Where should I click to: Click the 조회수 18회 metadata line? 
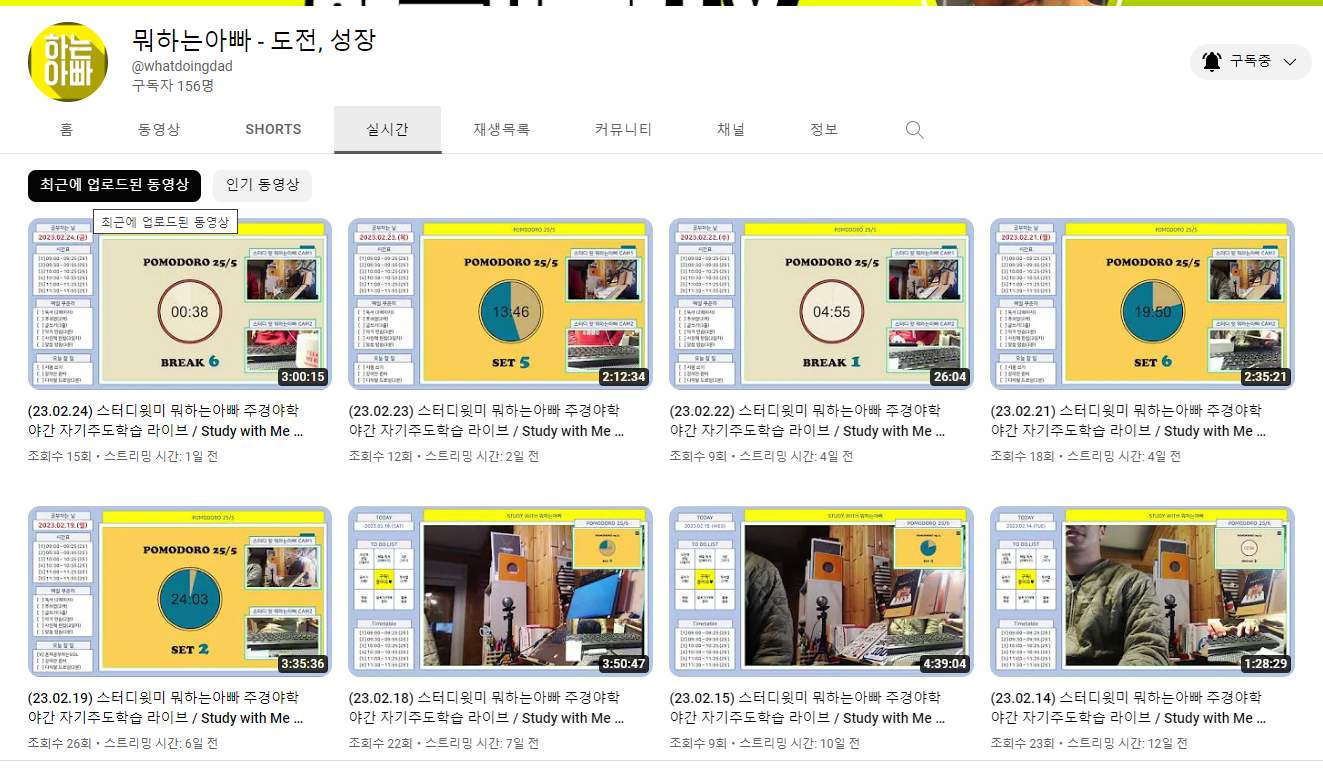1085,456
